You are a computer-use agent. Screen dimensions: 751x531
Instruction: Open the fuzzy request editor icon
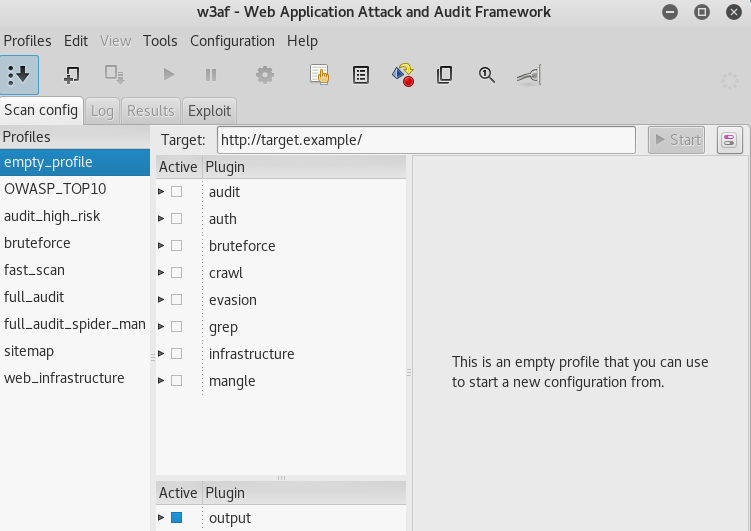click(361, 75)
